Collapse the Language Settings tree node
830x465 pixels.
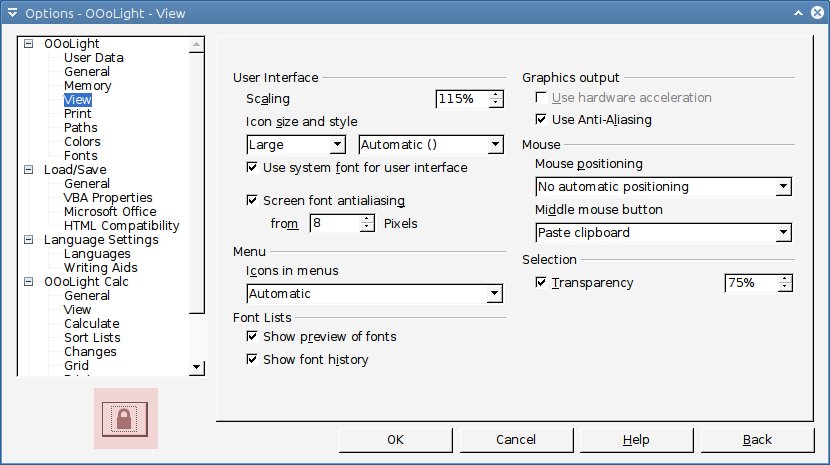pos(29,239)
